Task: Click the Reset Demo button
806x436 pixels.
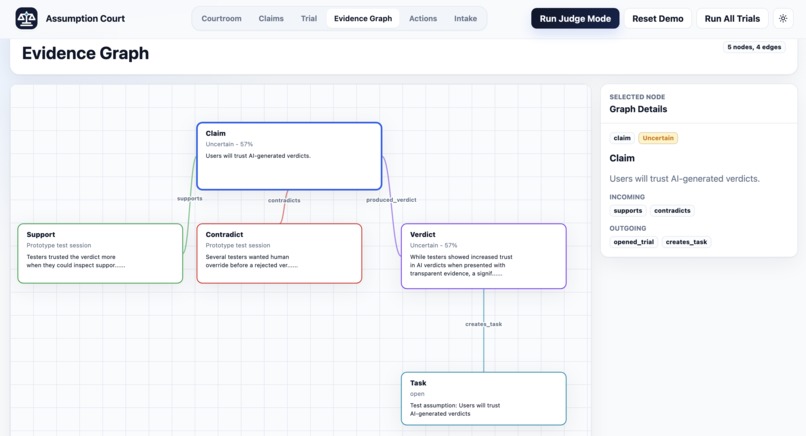Action: click(x=658, y=19)
